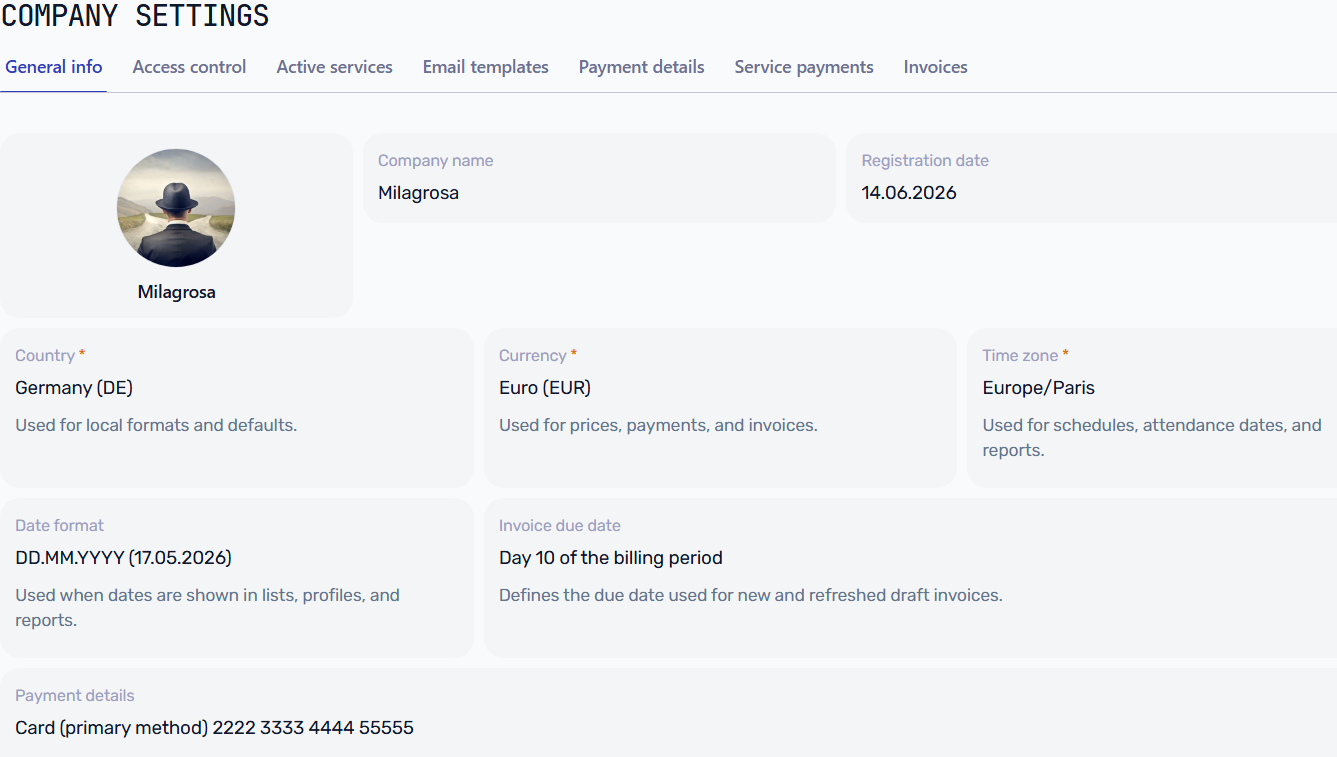The height and width of the screenshot is (757, 1337).
Task: Click the text 'Used for prices, payments, and invoices.'
Action: click(x=658, y=425)
